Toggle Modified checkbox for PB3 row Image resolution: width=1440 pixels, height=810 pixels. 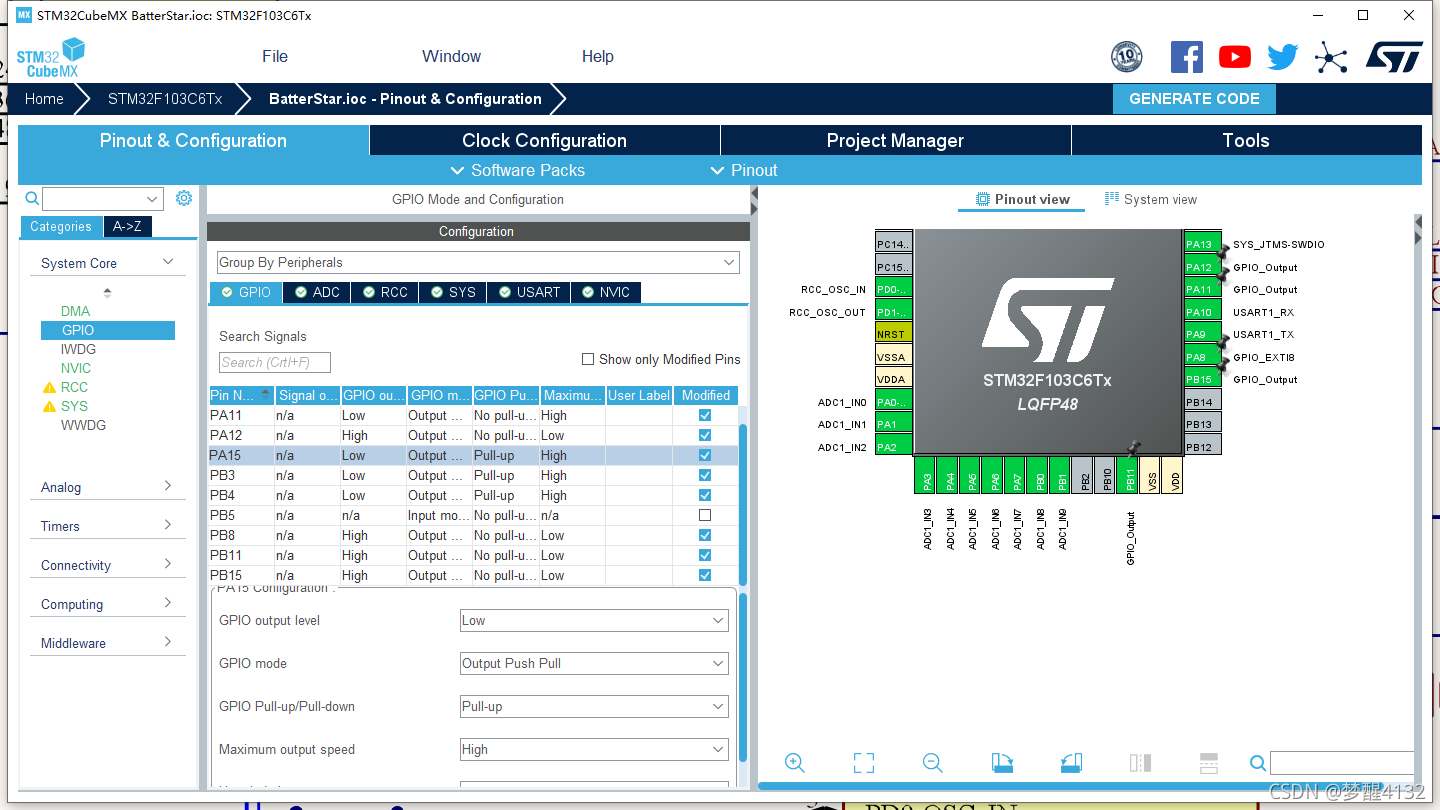[x=705, y=475]
